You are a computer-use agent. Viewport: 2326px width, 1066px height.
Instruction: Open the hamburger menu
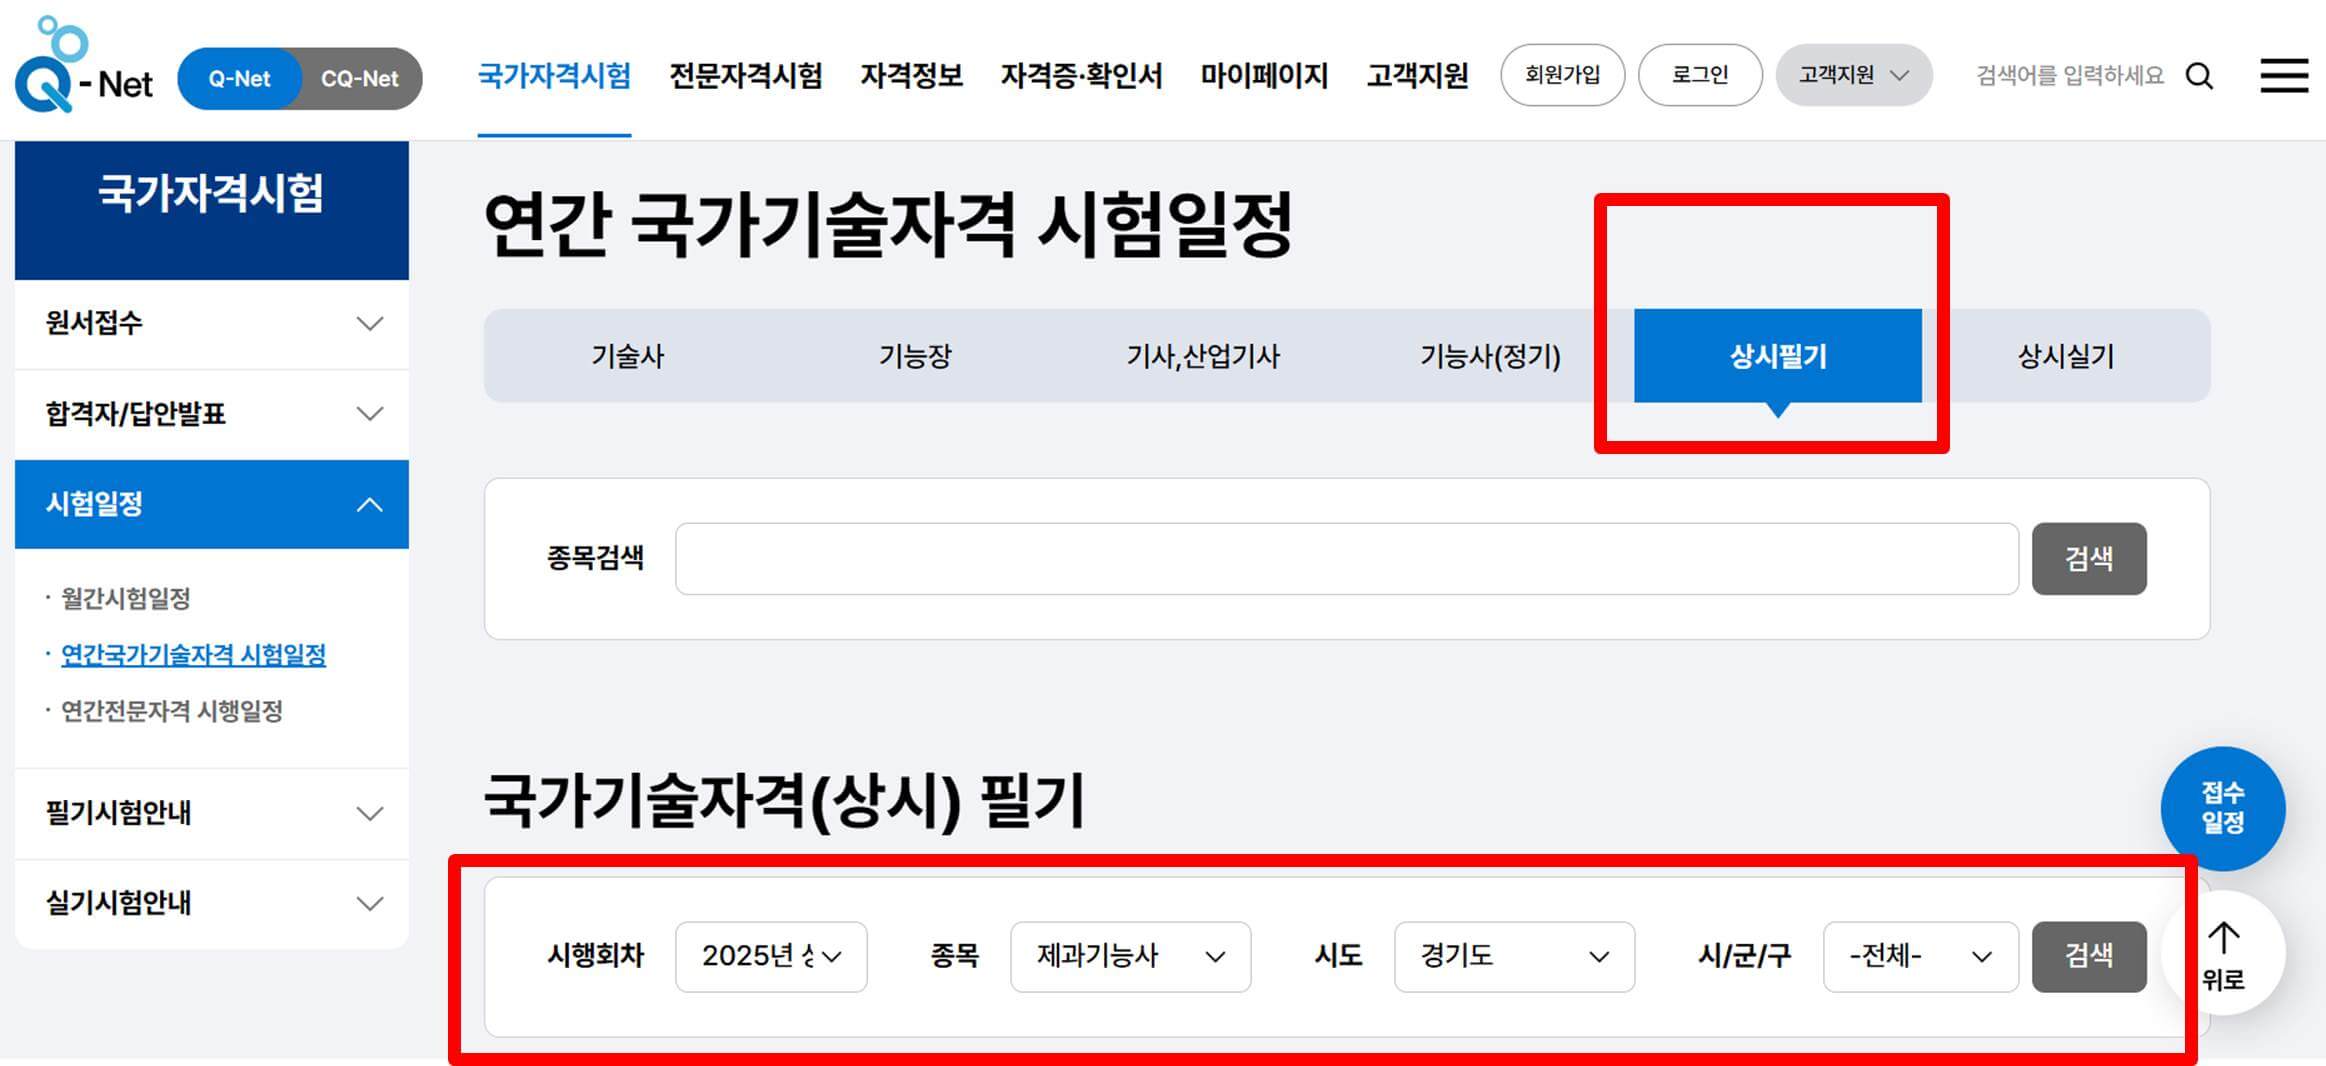[x=2283, y=75]
